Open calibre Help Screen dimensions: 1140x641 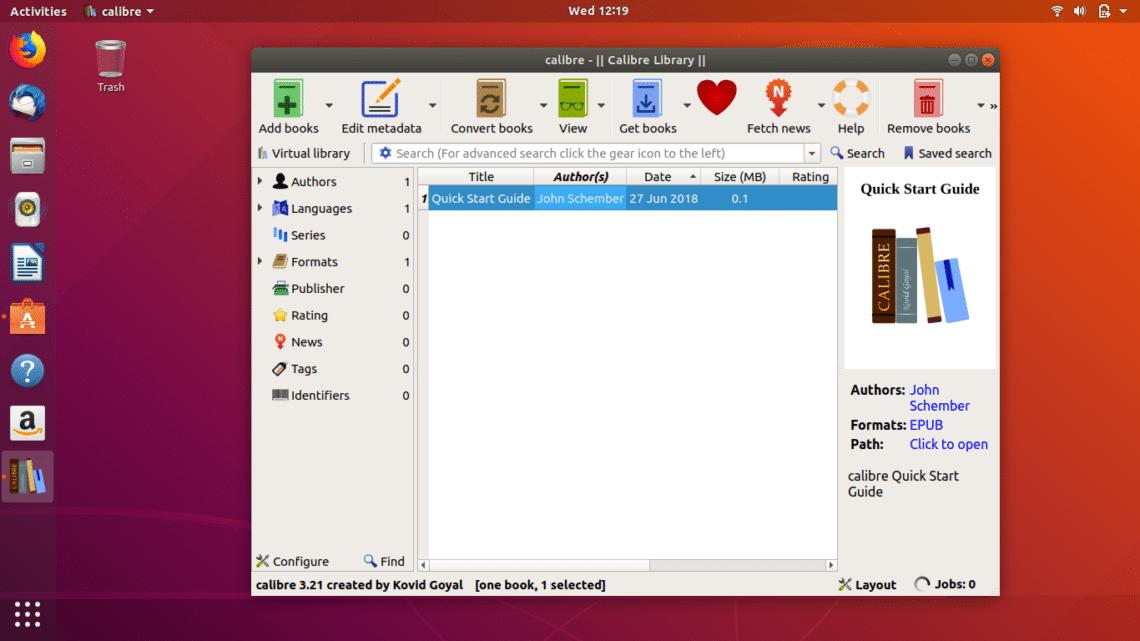(850, 98)
